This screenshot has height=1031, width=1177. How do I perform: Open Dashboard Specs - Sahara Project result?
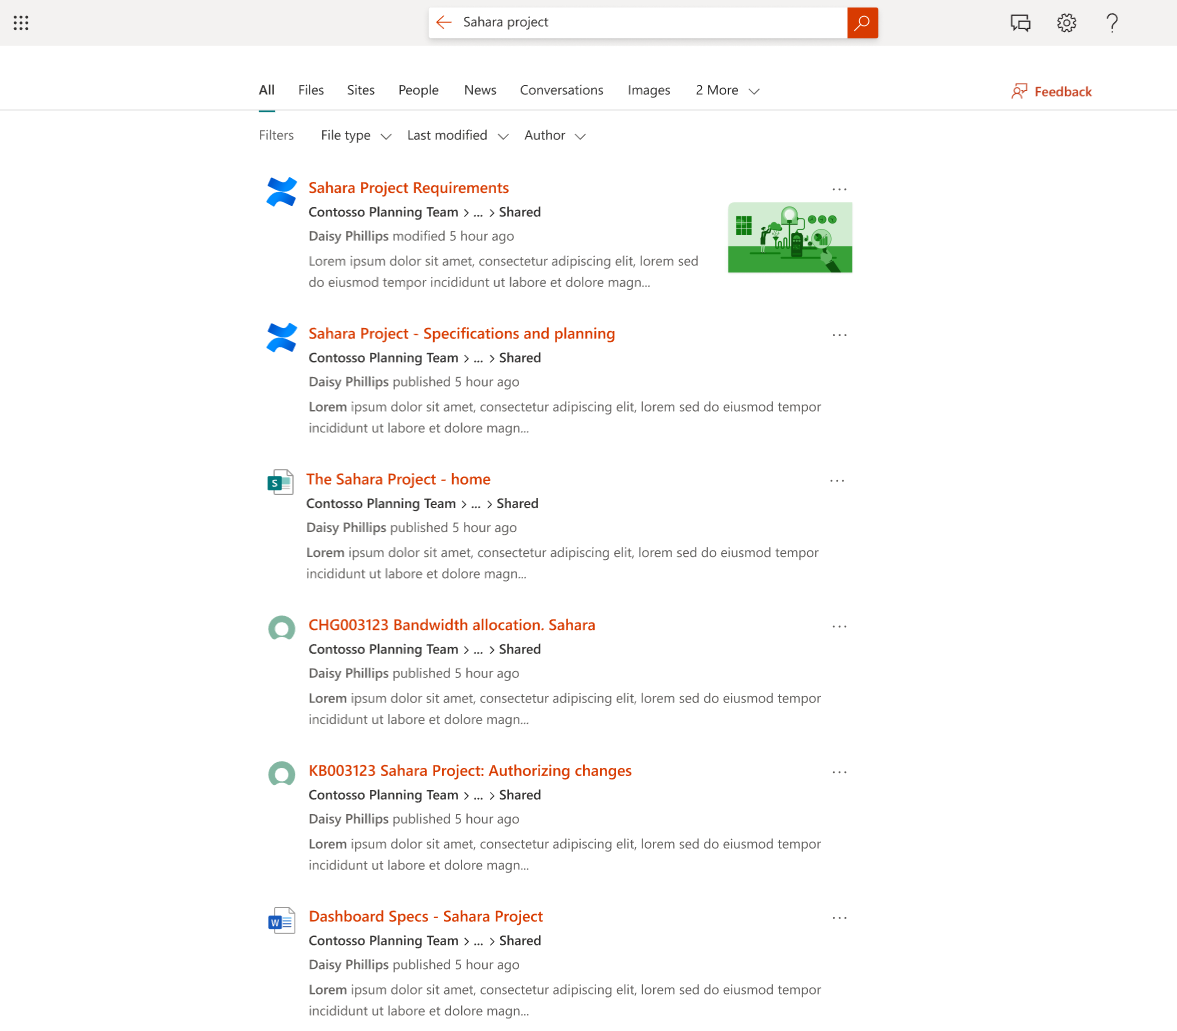click(426, 916)
